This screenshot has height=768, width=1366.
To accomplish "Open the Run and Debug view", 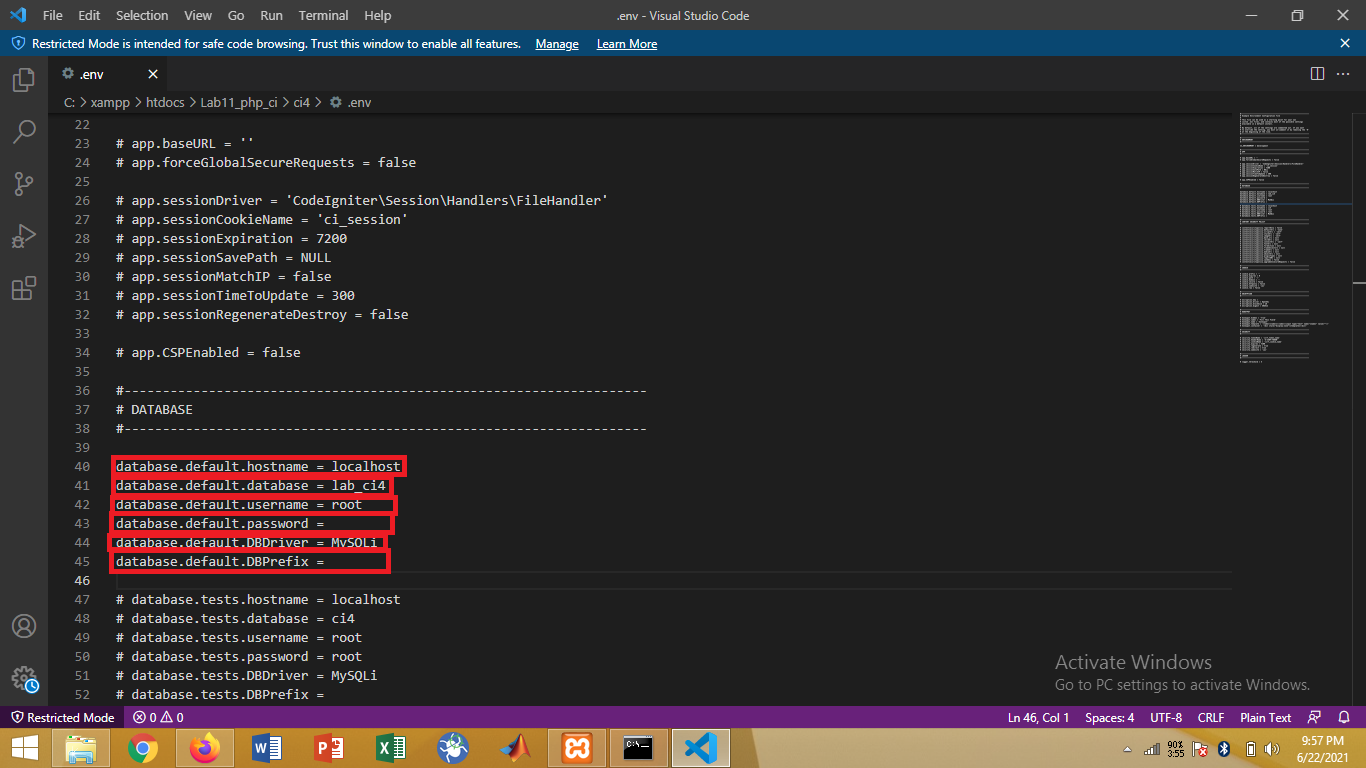I will [x=24, y=236].
